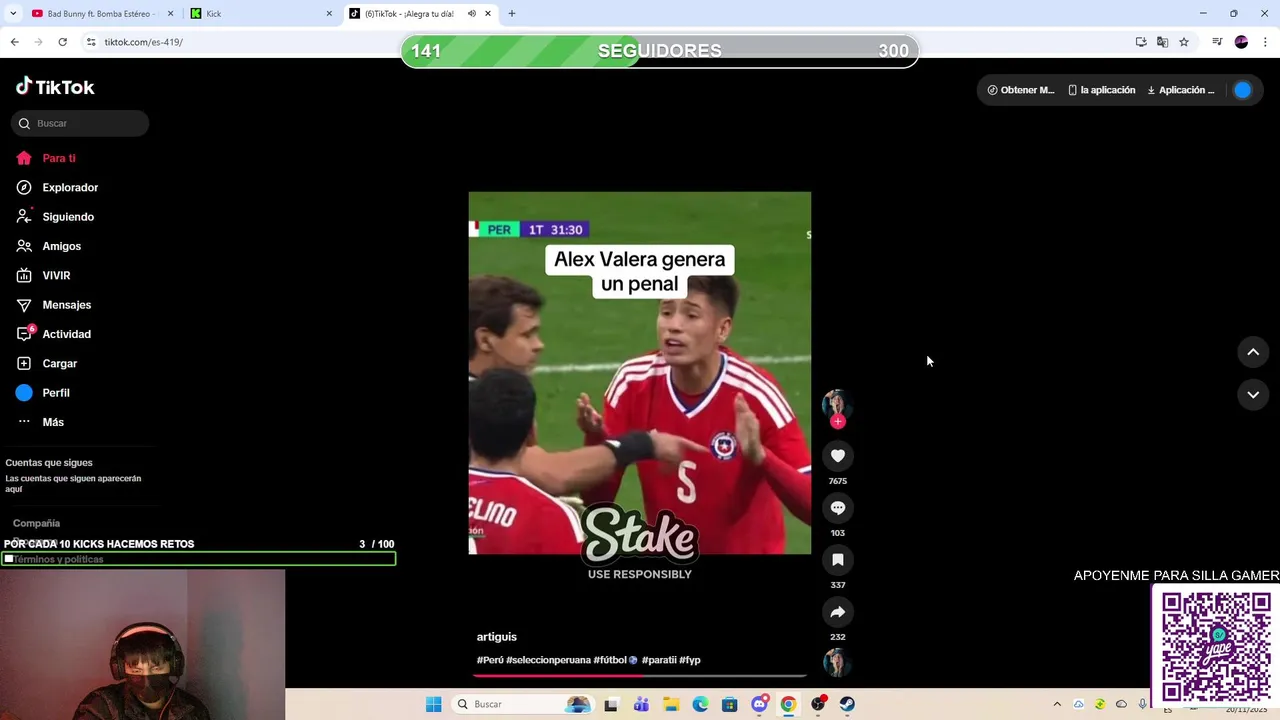Image resolution: width=1280 pixels, height=720 pixels.
Task: Click the Obtener M... button
Action: tap(1021, 90)
